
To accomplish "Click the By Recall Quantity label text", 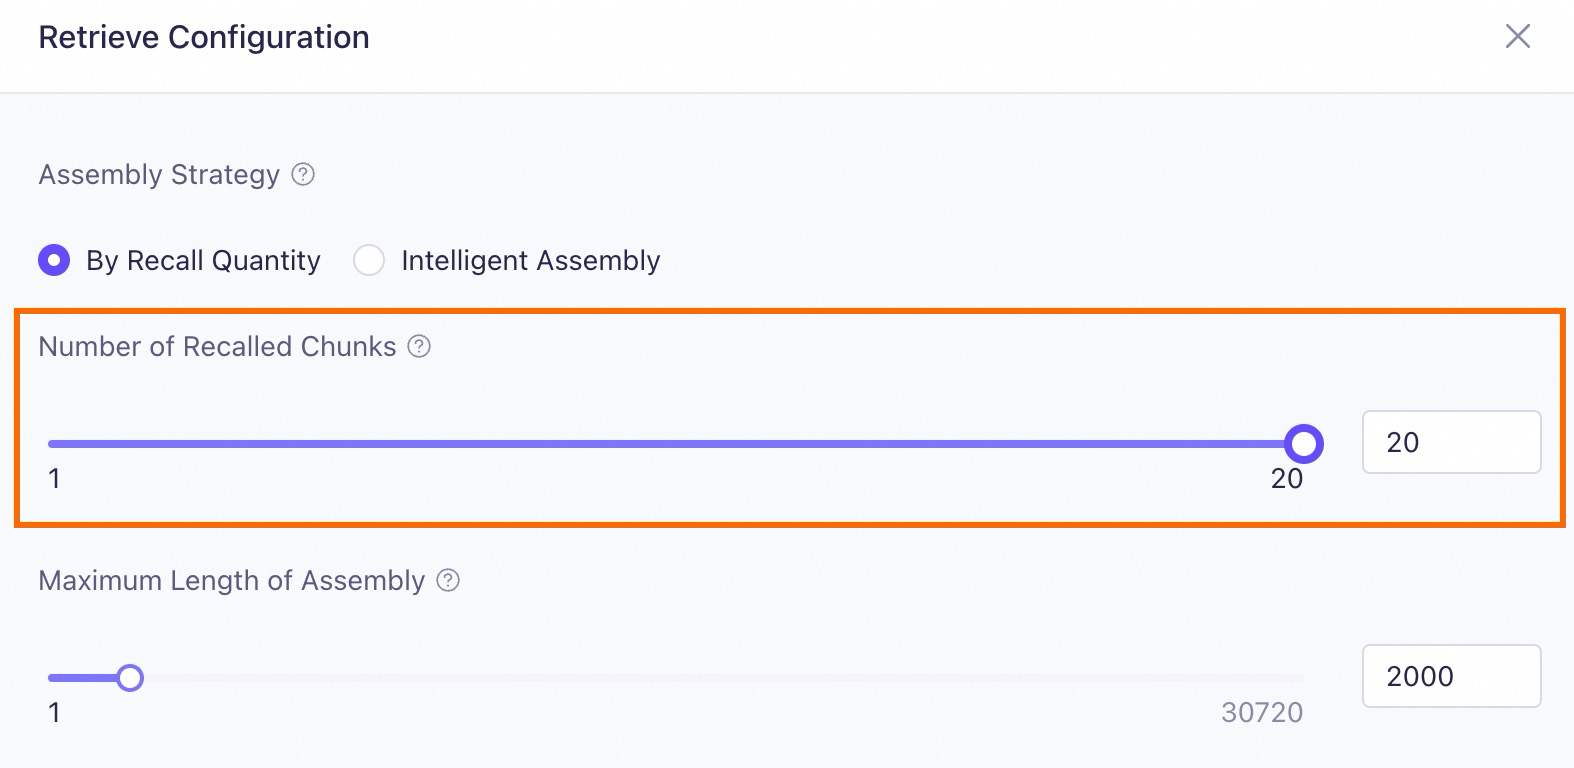I will coord(203,261).
